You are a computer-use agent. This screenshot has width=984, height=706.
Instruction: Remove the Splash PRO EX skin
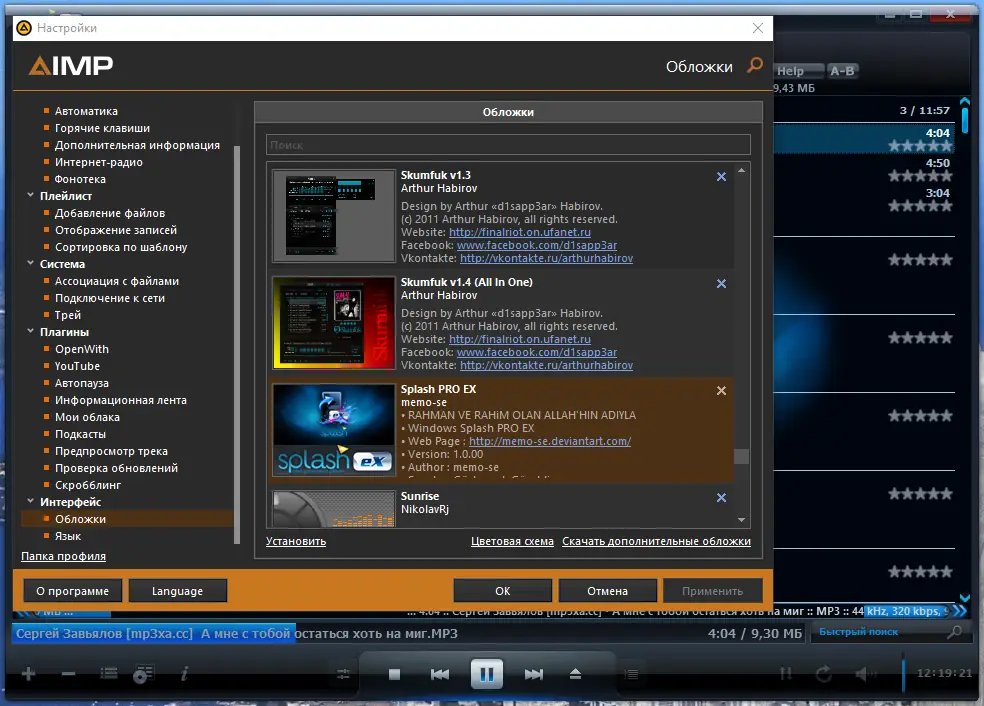coord(721,390)
